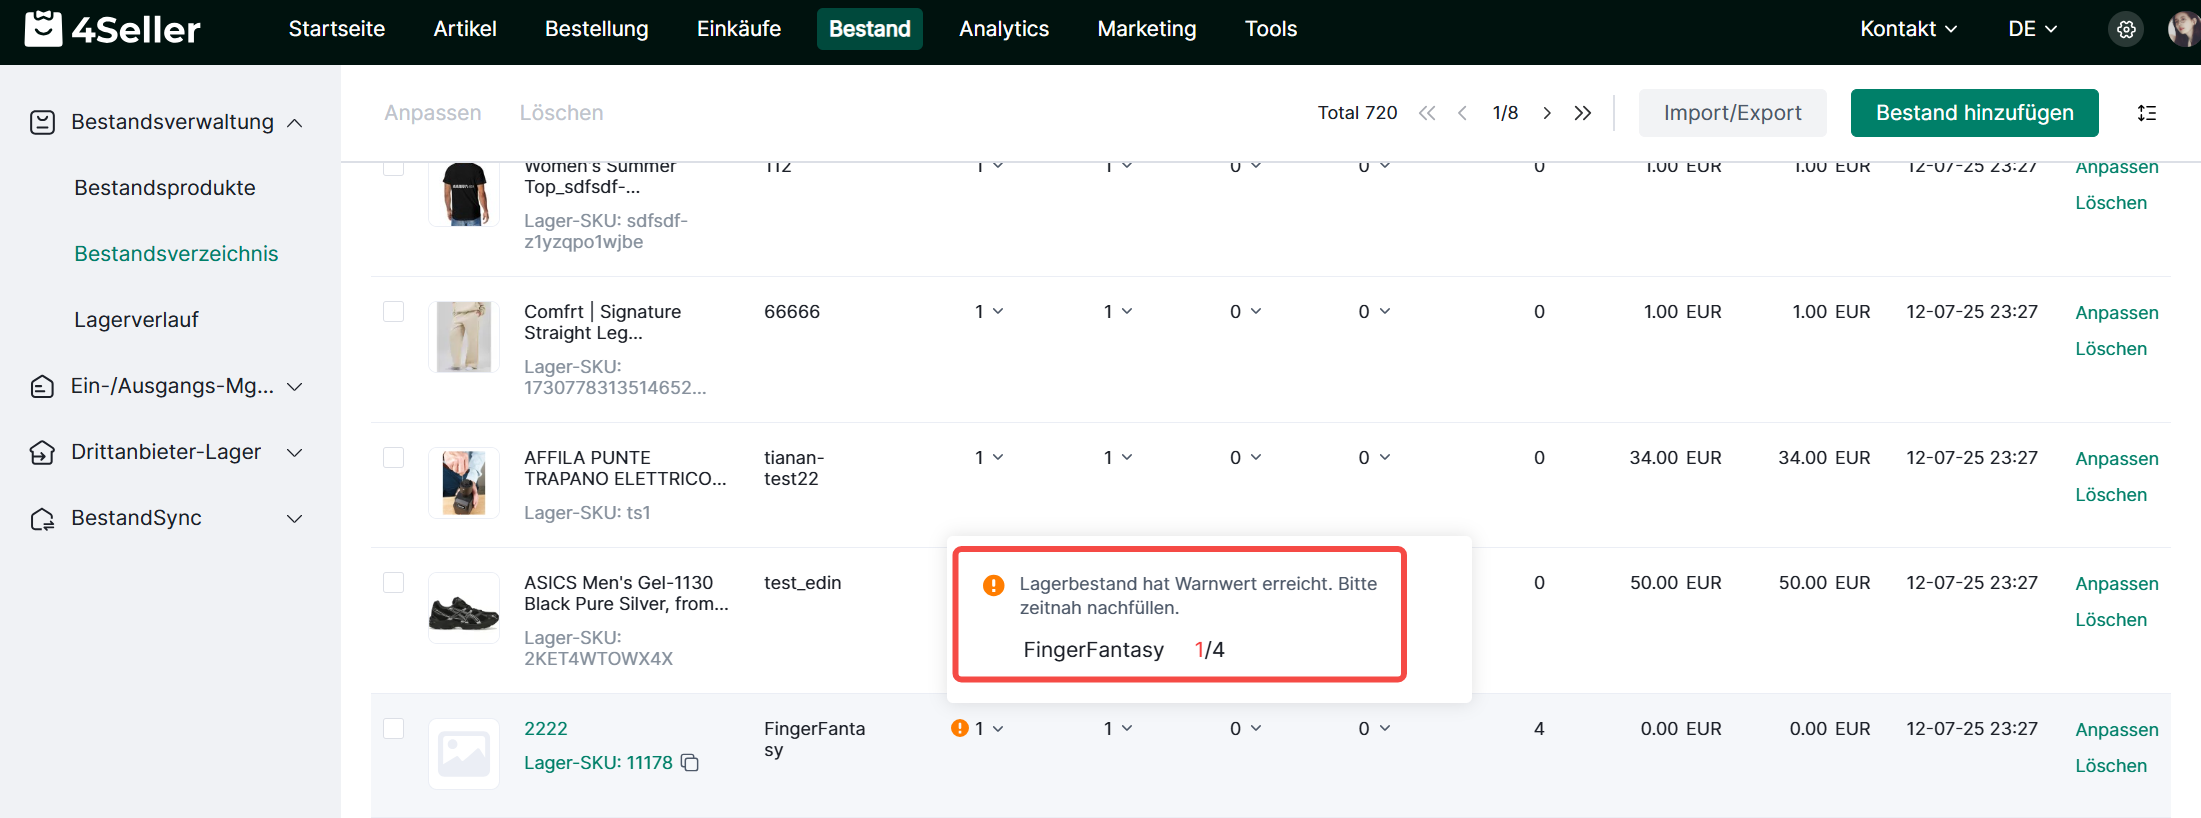The height and width of the screenshot is (818, 2201).
Task: Open the 2222 product link
Action: [546, 729]
